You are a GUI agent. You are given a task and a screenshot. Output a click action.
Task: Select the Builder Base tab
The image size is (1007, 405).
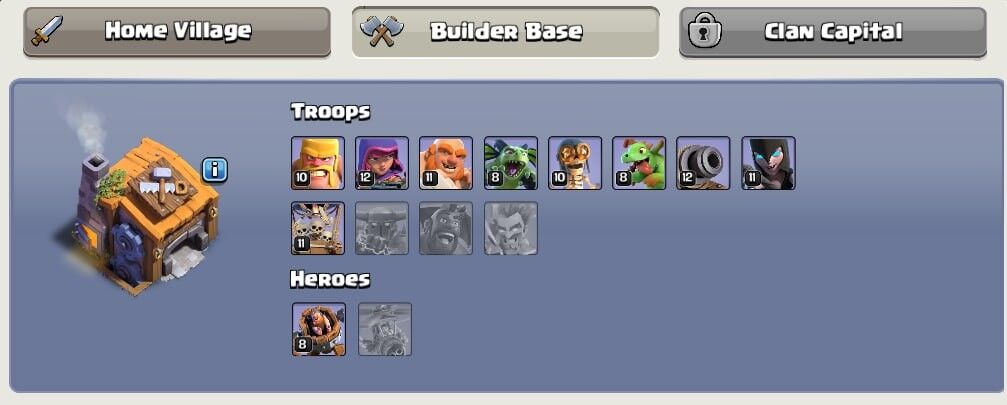tap(505, 31)
